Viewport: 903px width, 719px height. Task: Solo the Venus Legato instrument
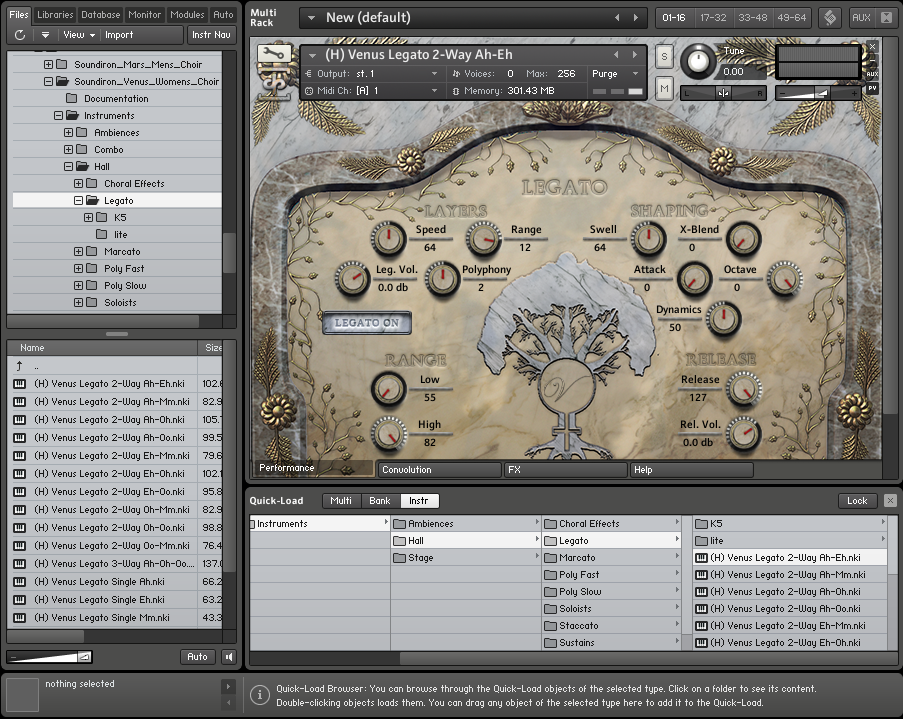[664, 57]
